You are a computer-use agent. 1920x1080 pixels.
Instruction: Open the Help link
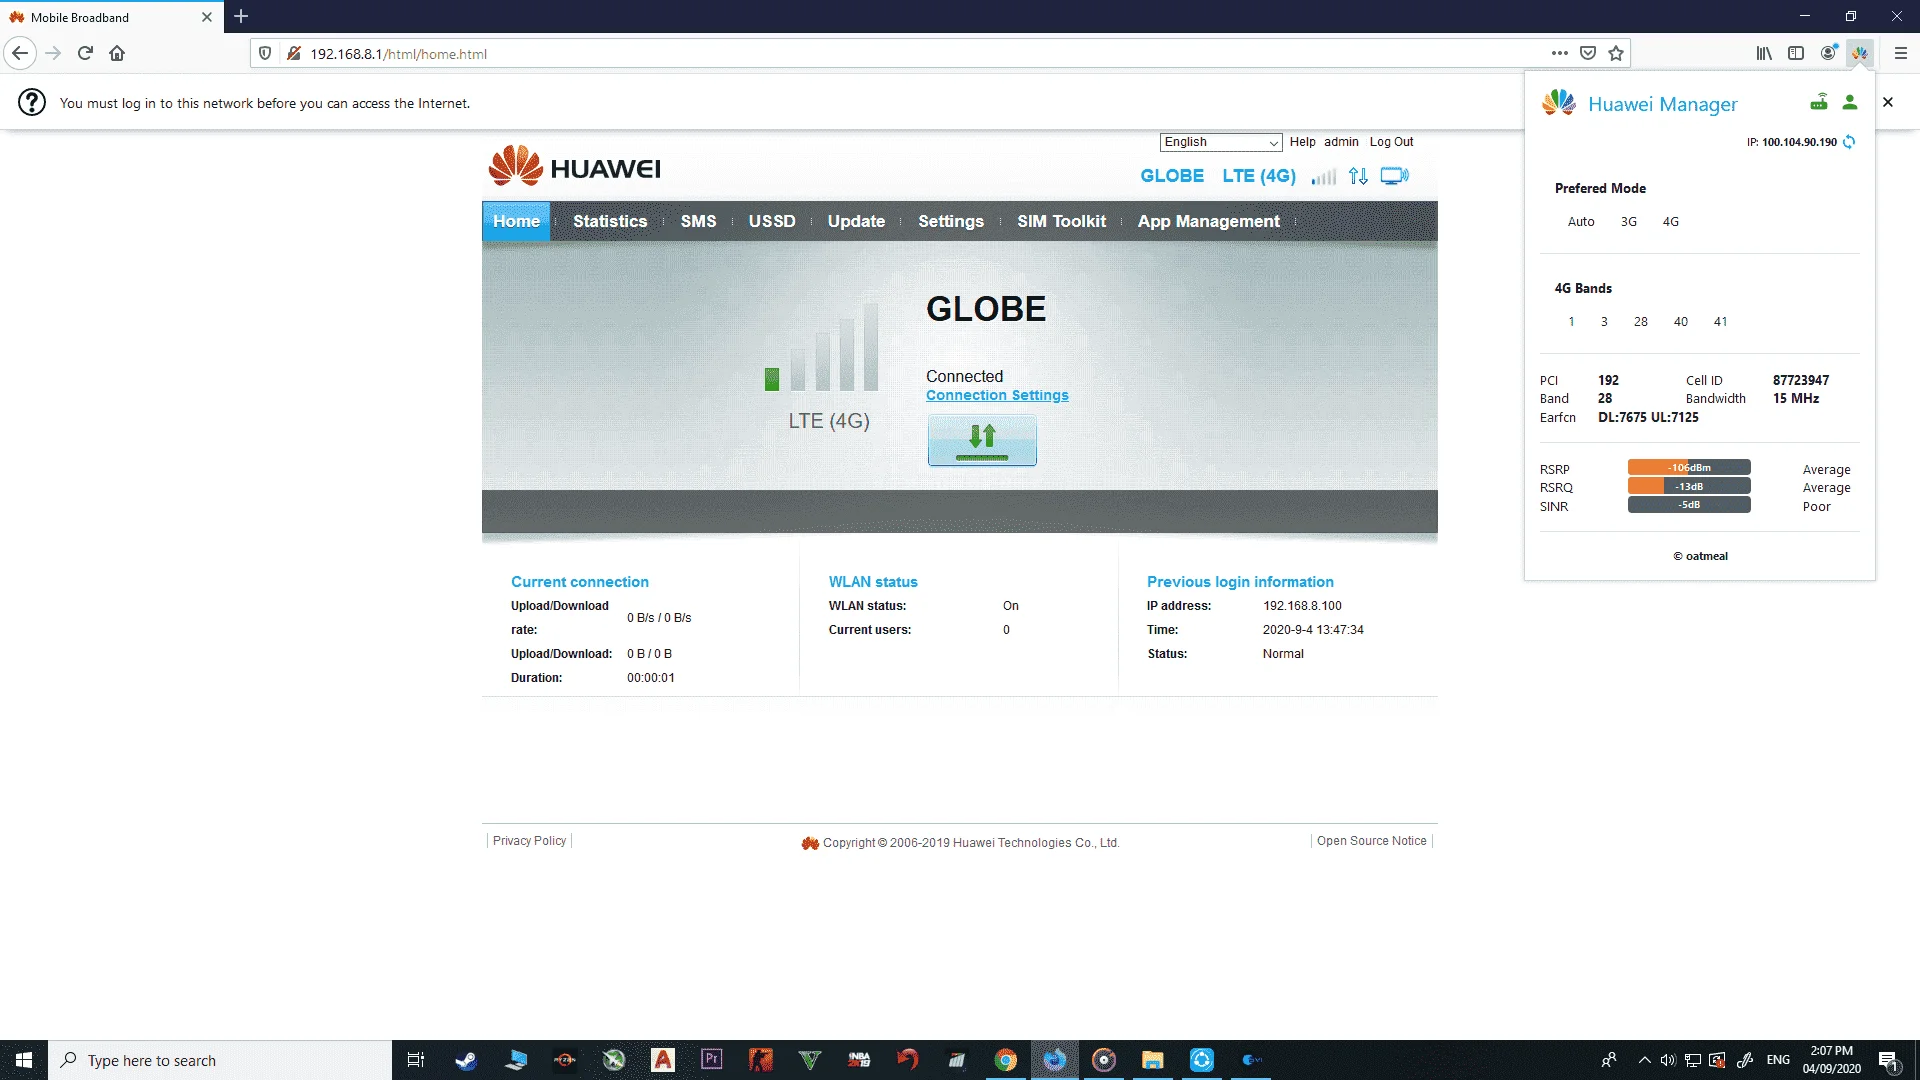[x=1302, y=142]
